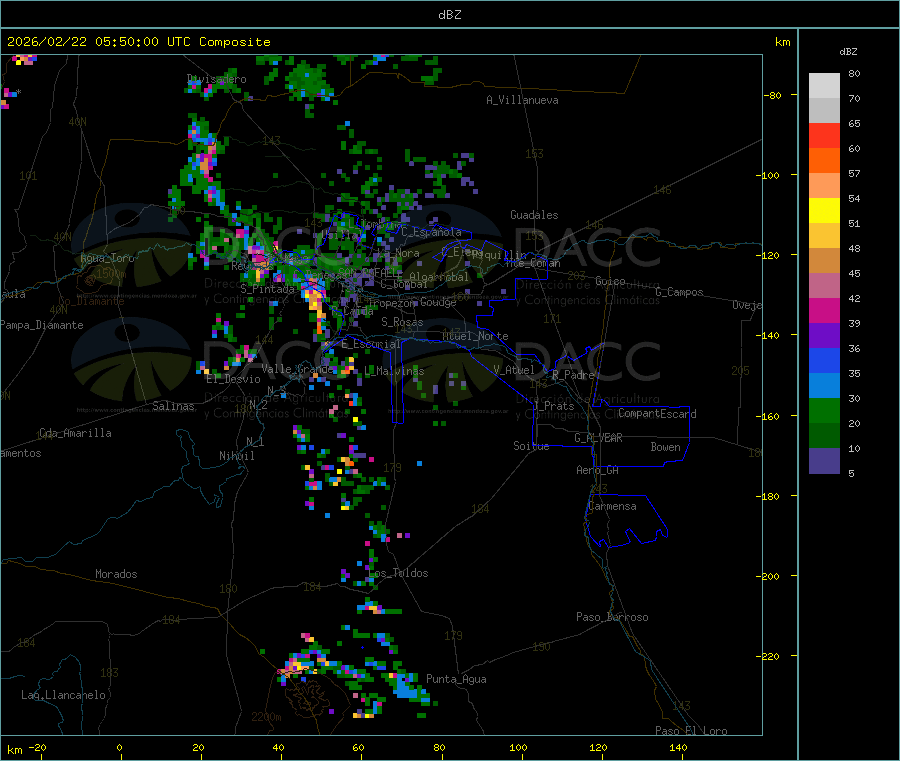Click the orange 60-57 dBZ legend swatch
900x761 pixels.
click(x=824, y=161)
